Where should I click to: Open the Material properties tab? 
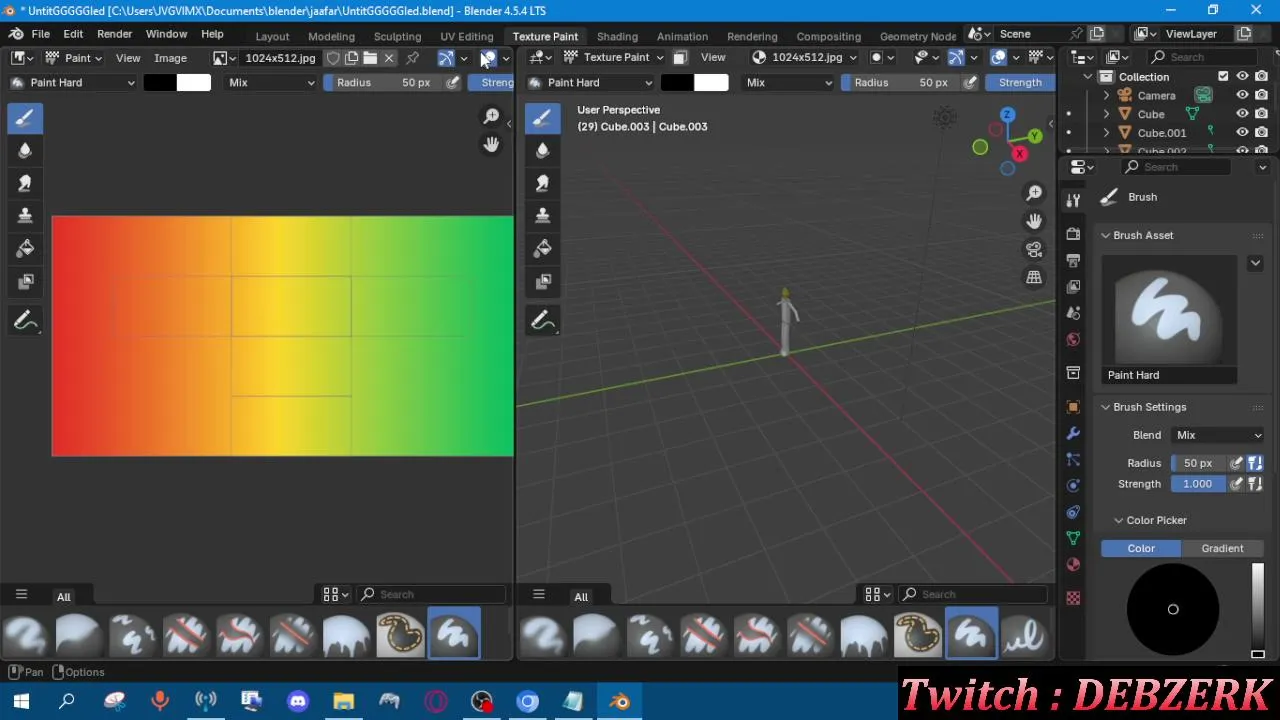(1073, 564)
